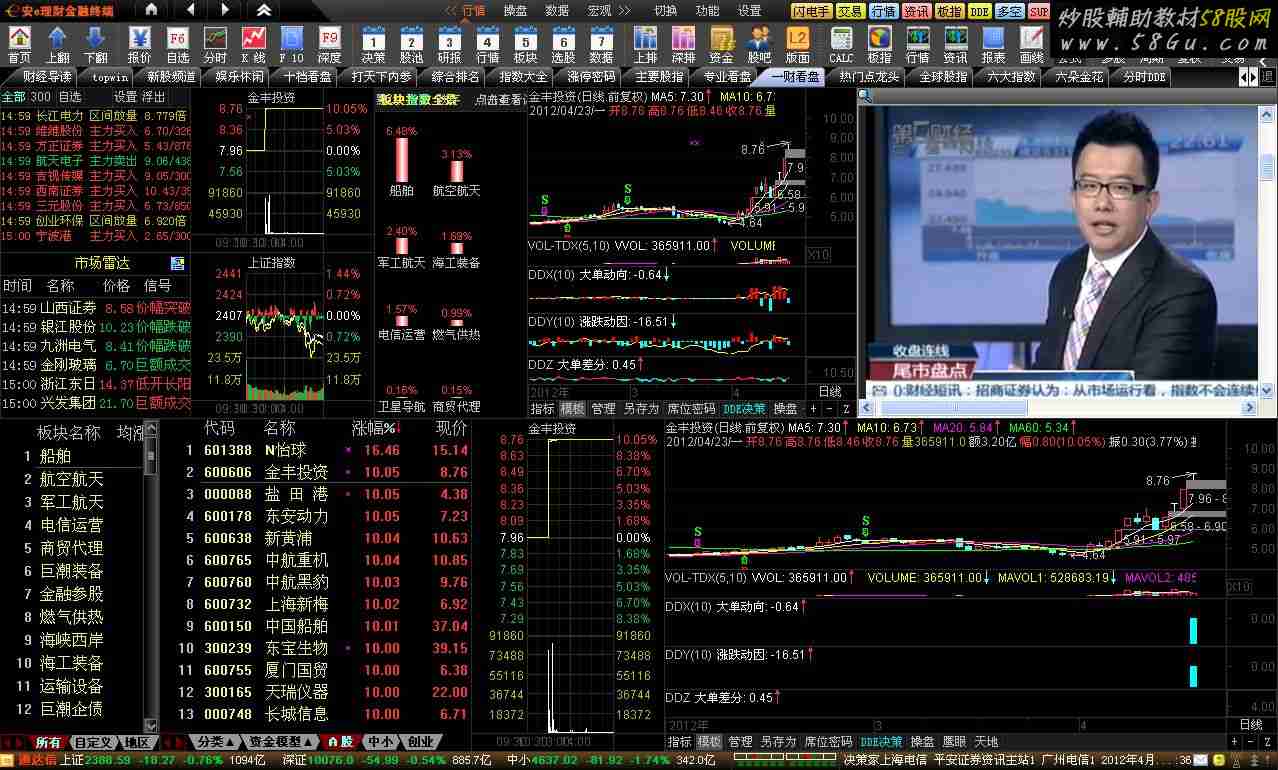Screen dimensions: 1278x770
Task: Open the 报表 reports icon
Action: pos(993,44)
